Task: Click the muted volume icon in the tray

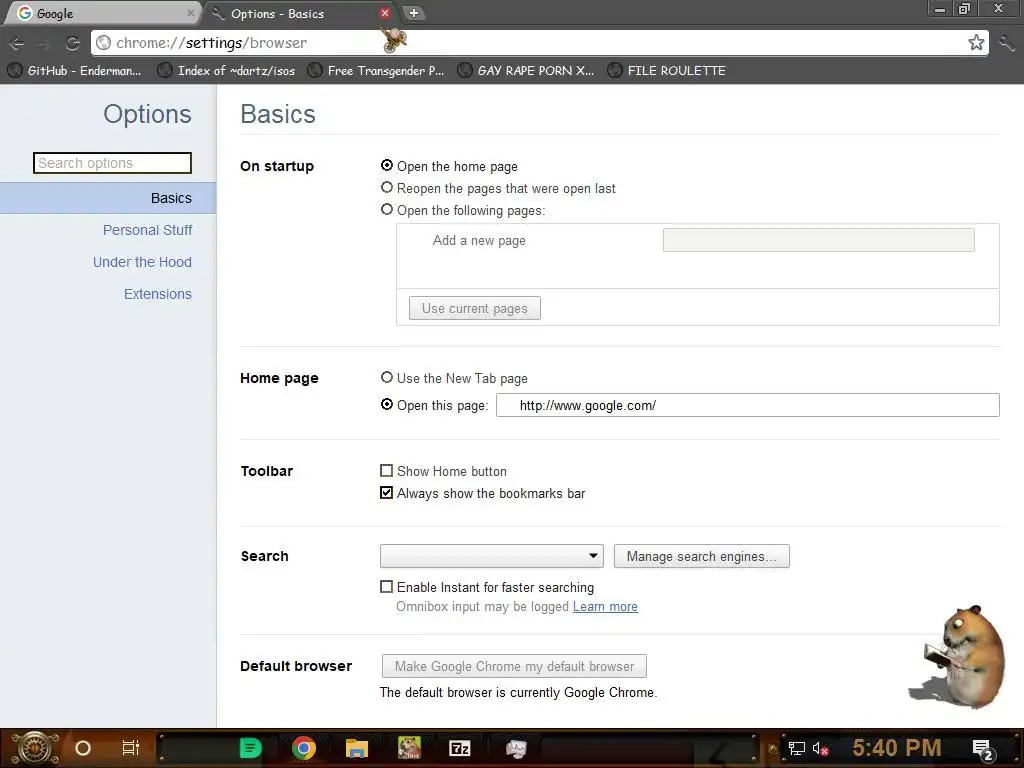Action: point(820,748)
